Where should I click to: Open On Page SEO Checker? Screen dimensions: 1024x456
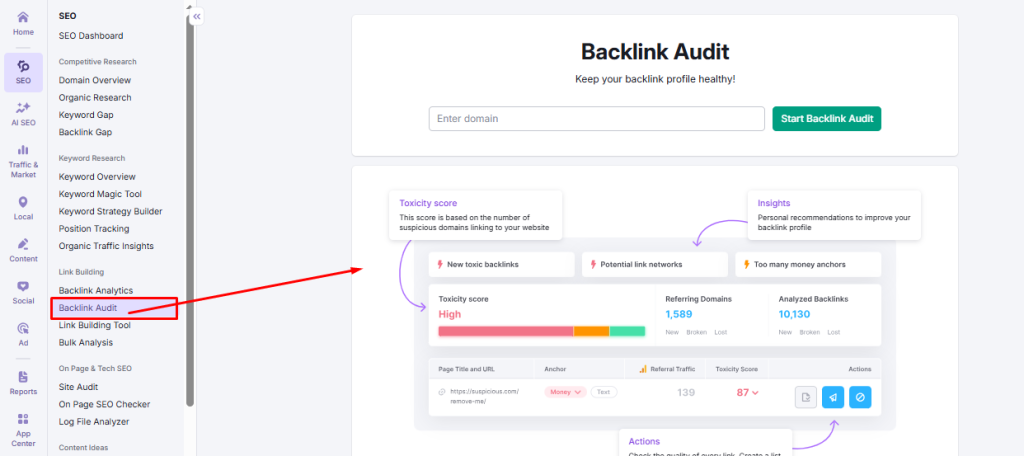[x=104, y=404]
